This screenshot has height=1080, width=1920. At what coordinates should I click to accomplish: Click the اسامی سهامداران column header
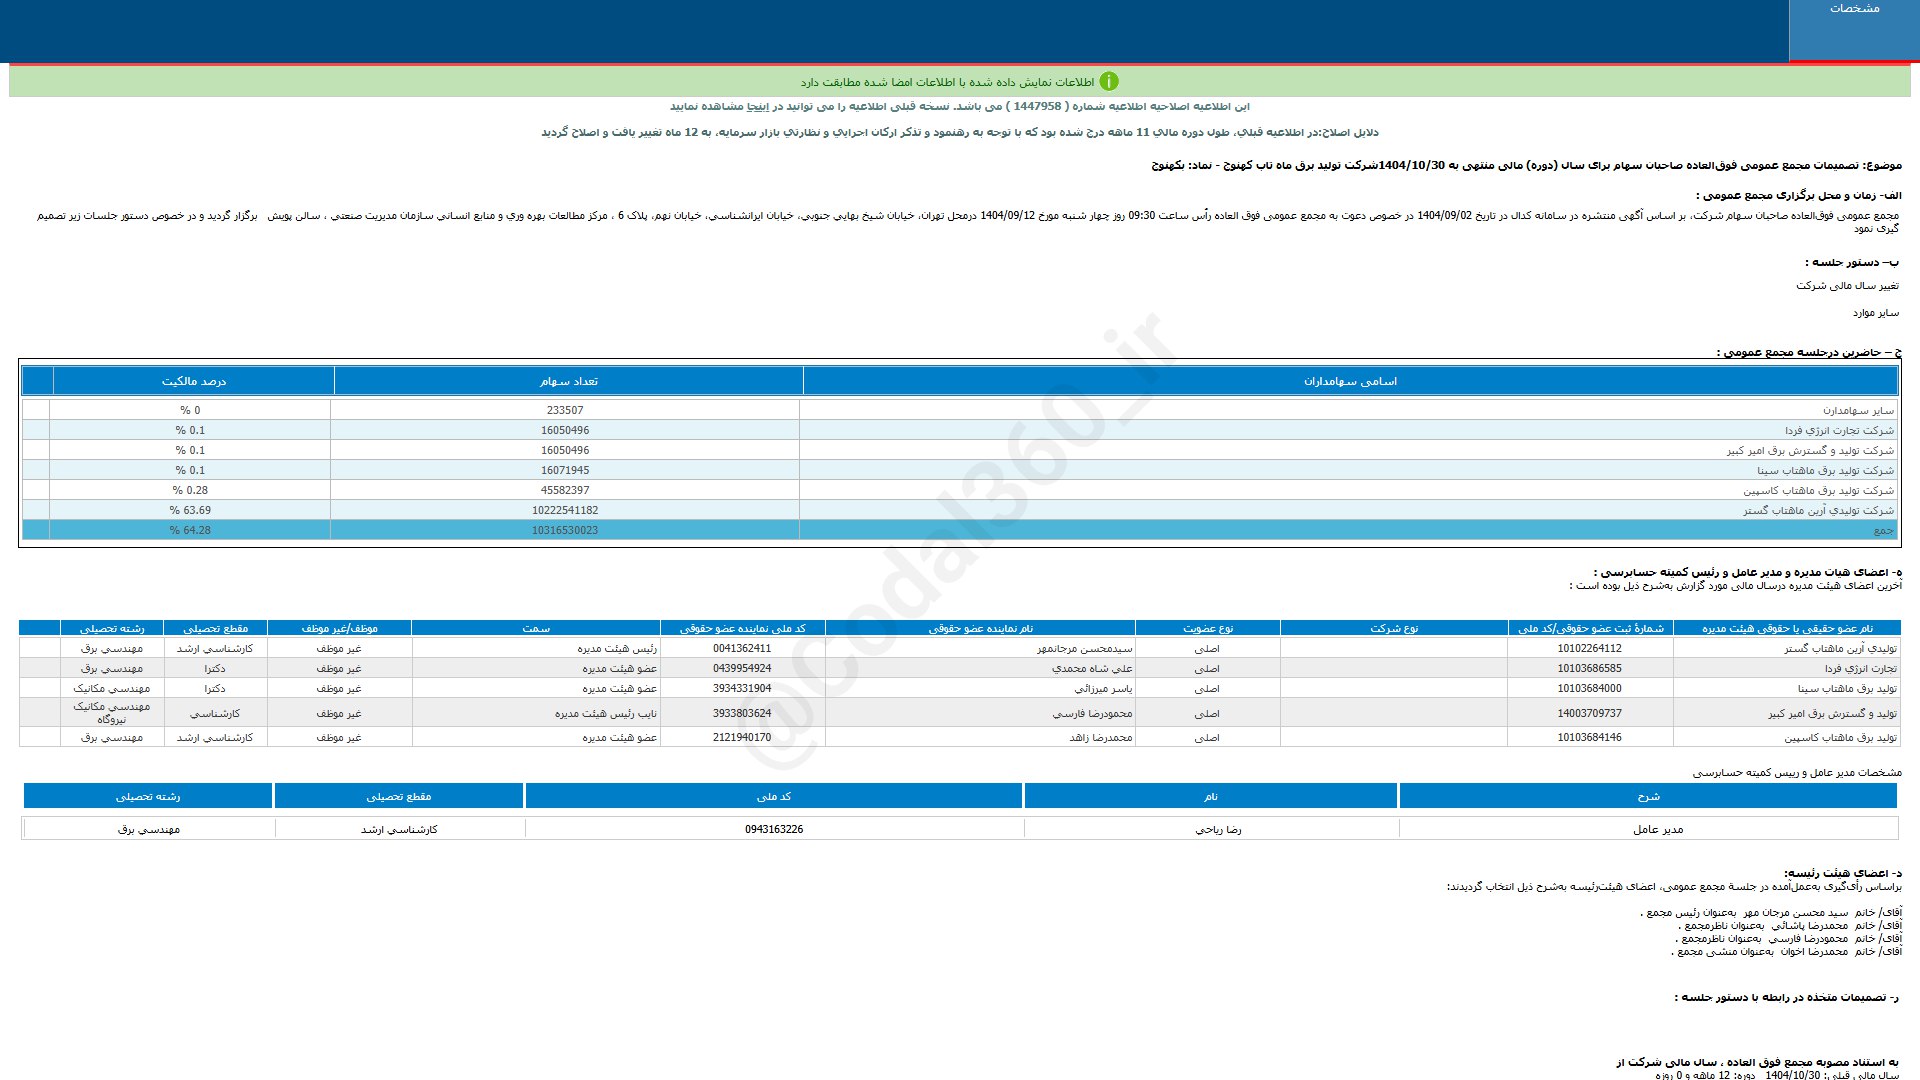click(x=1350, y=381)
